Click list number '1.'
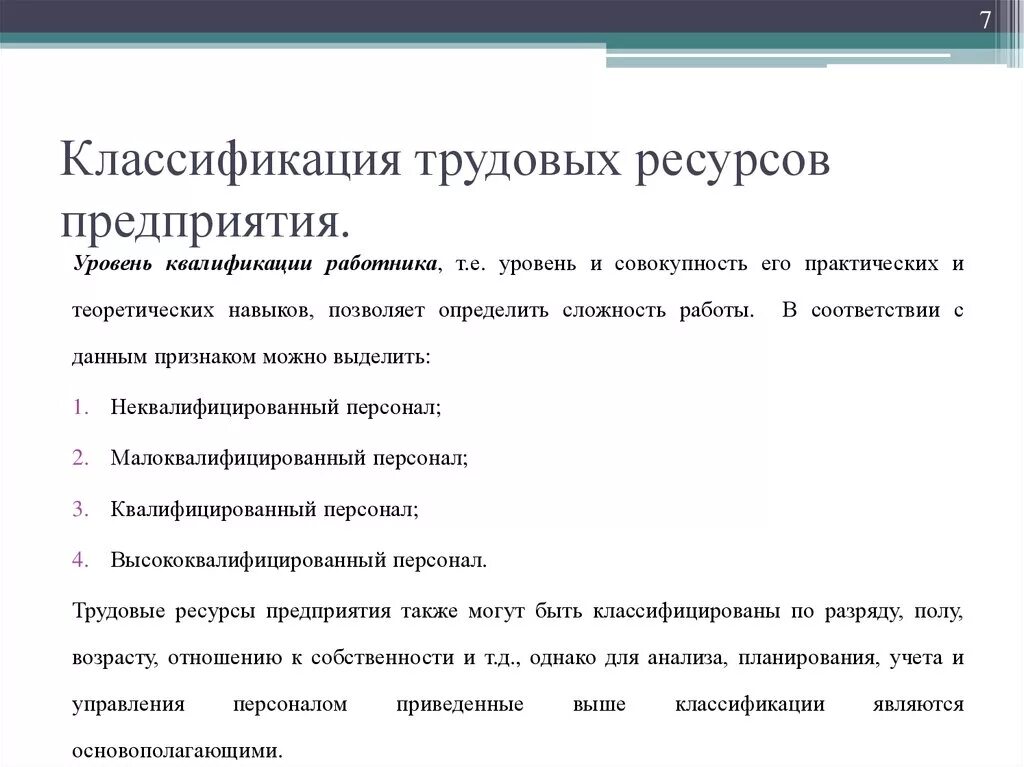 (x=80, y=408)
